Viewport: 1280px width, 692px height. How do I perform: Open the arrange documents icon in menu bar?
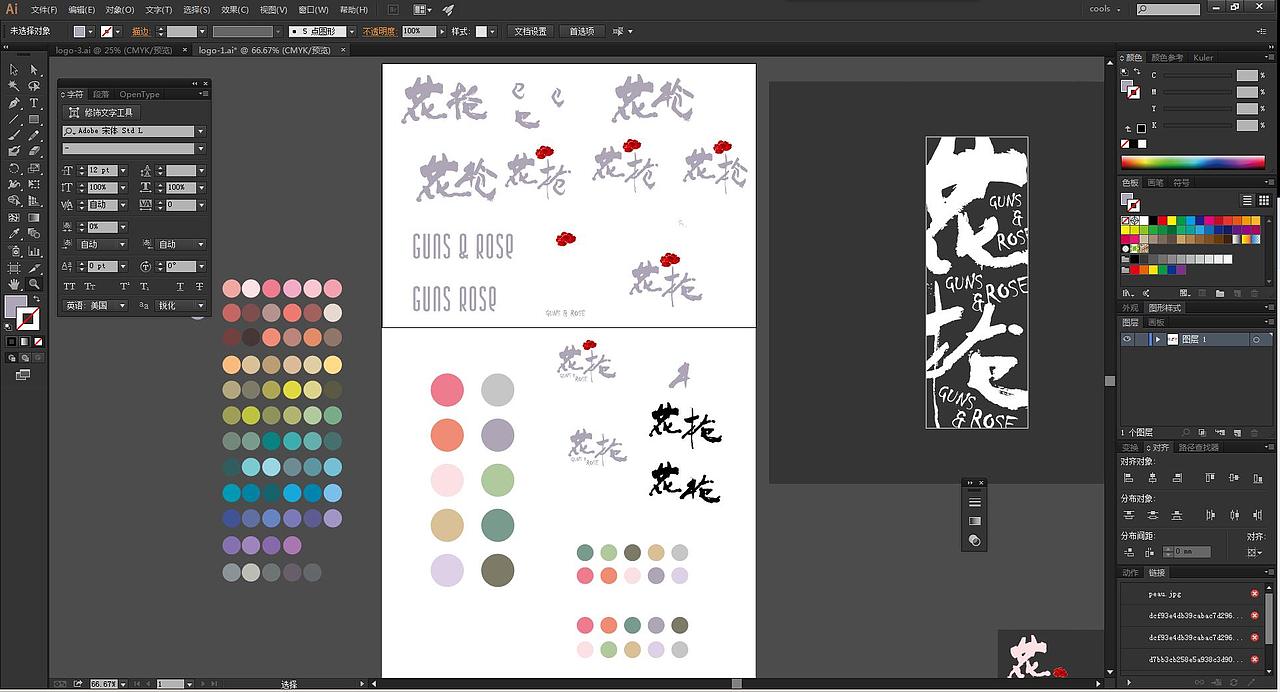(x=422, y=9)
